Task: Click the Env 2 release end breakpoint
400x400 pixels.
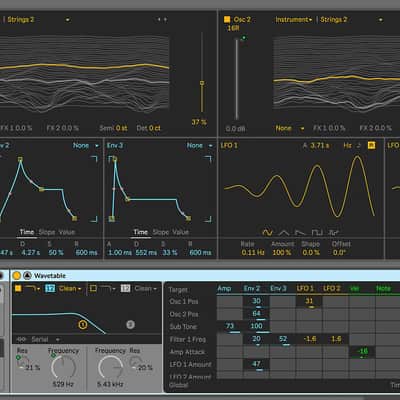Action: (74, 218)
